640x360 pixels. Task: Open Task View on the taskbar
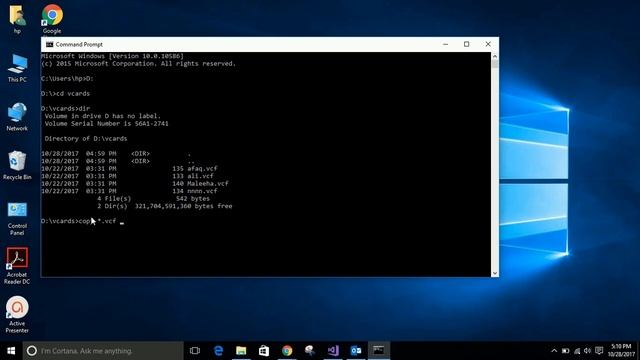click(195, 351)
